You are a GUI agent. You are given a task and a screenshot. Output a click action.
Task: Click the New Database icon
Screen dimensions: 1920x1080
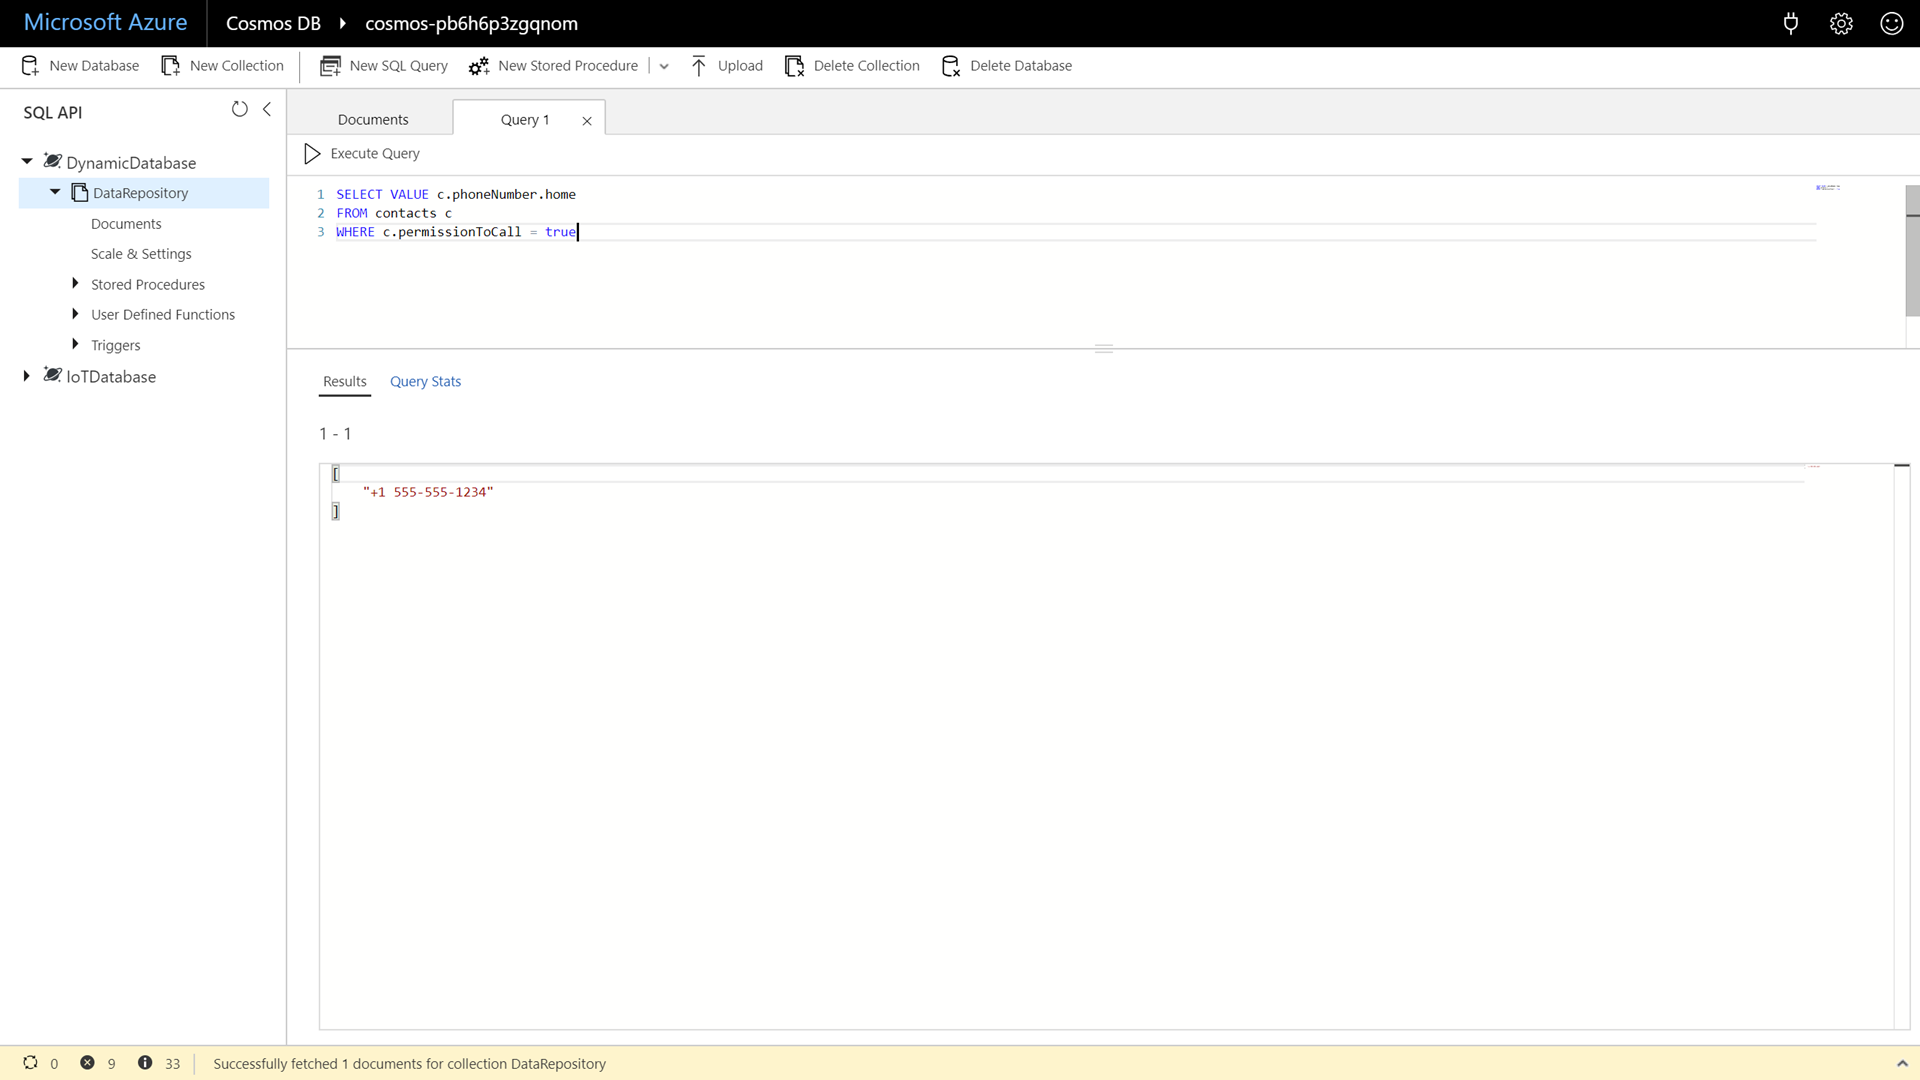point(30,66)
